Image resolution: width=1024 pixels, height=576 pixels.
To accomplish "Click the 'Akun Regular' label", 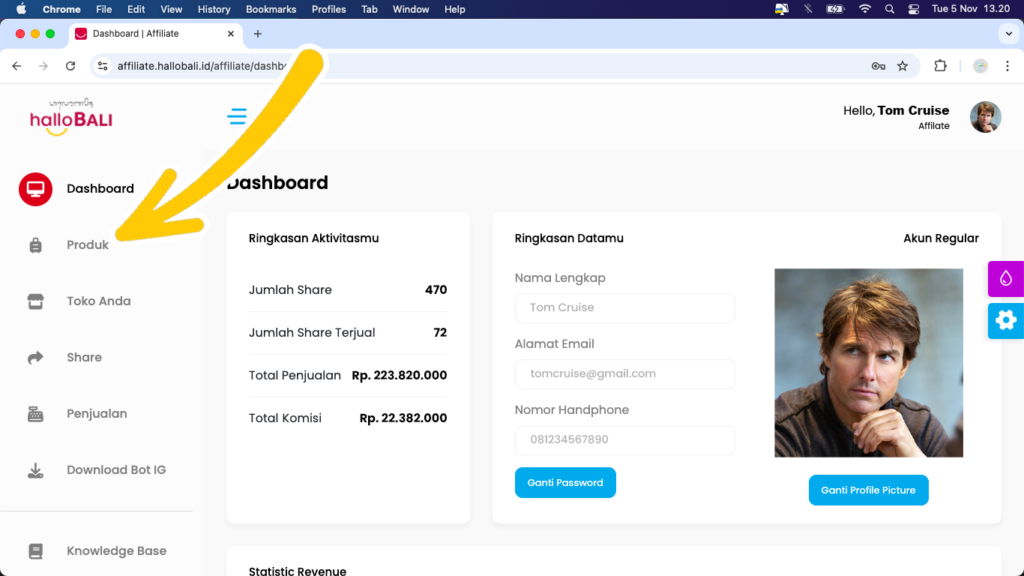I will [940, 238].
